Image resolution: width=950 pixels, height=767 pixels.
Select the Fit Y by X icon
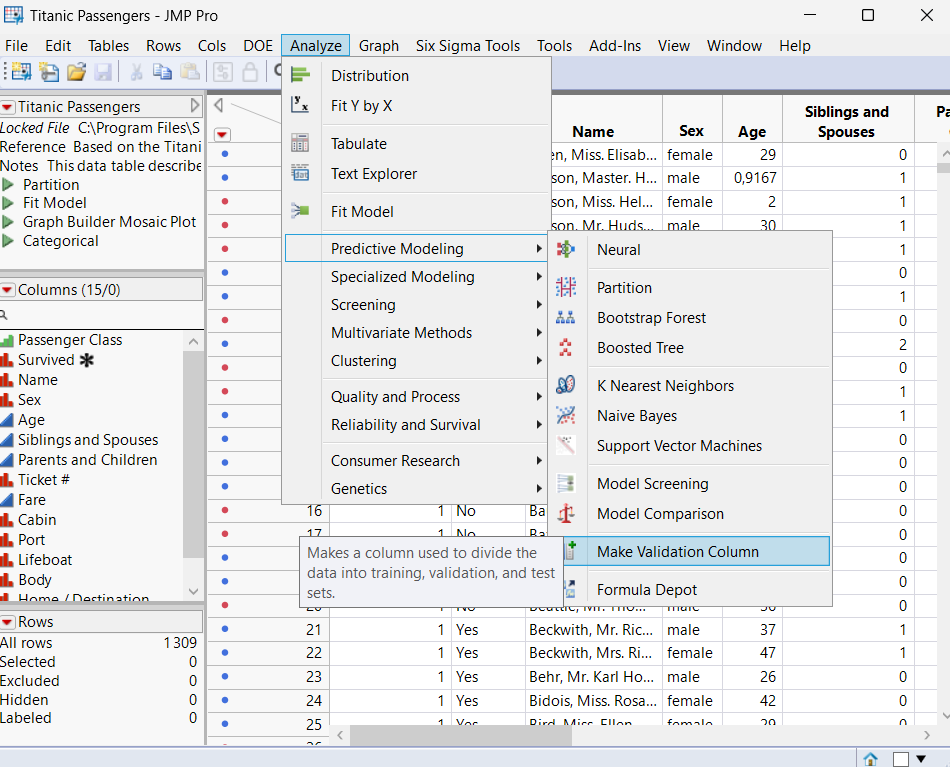point(299,103)
